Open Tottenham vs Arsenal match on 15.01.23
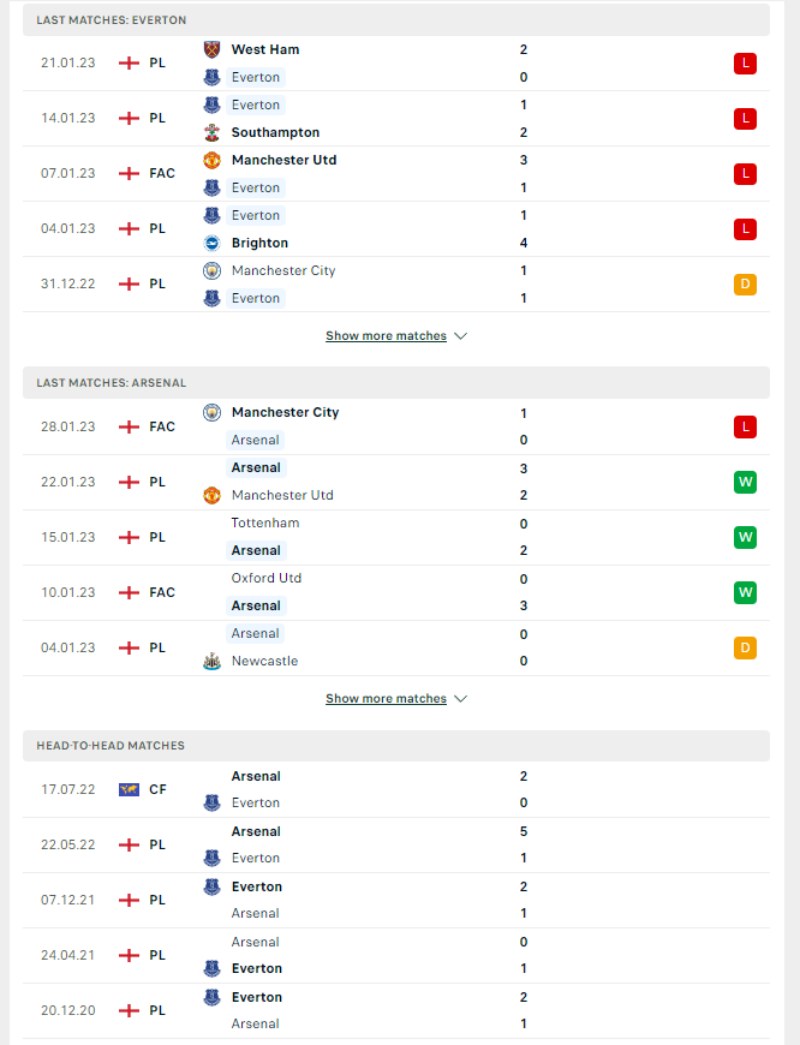 [x=396, y=537]
